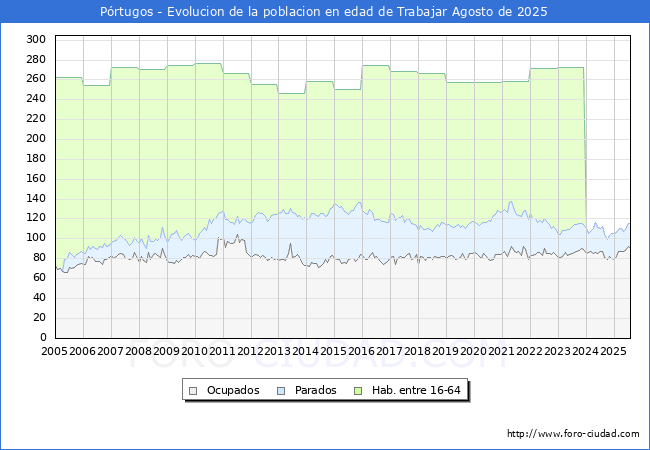Click the 60 y-axis value label

tap(39, 278)
